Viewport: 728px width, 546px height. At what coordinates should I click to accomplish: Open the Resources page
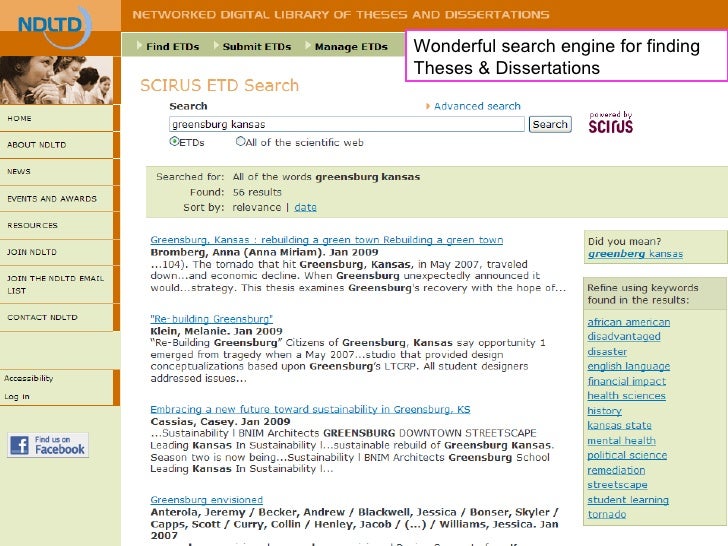coord(56,226)
